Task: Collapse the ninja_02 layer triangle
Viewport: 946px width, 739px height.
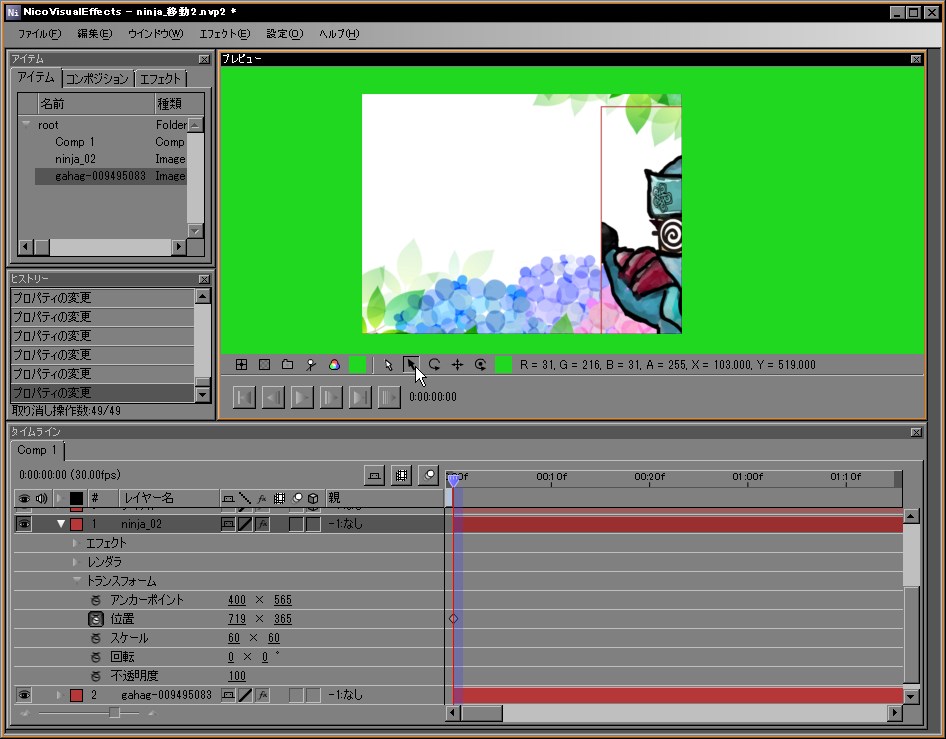Action: pyautogui.click(x=61, y=524)
